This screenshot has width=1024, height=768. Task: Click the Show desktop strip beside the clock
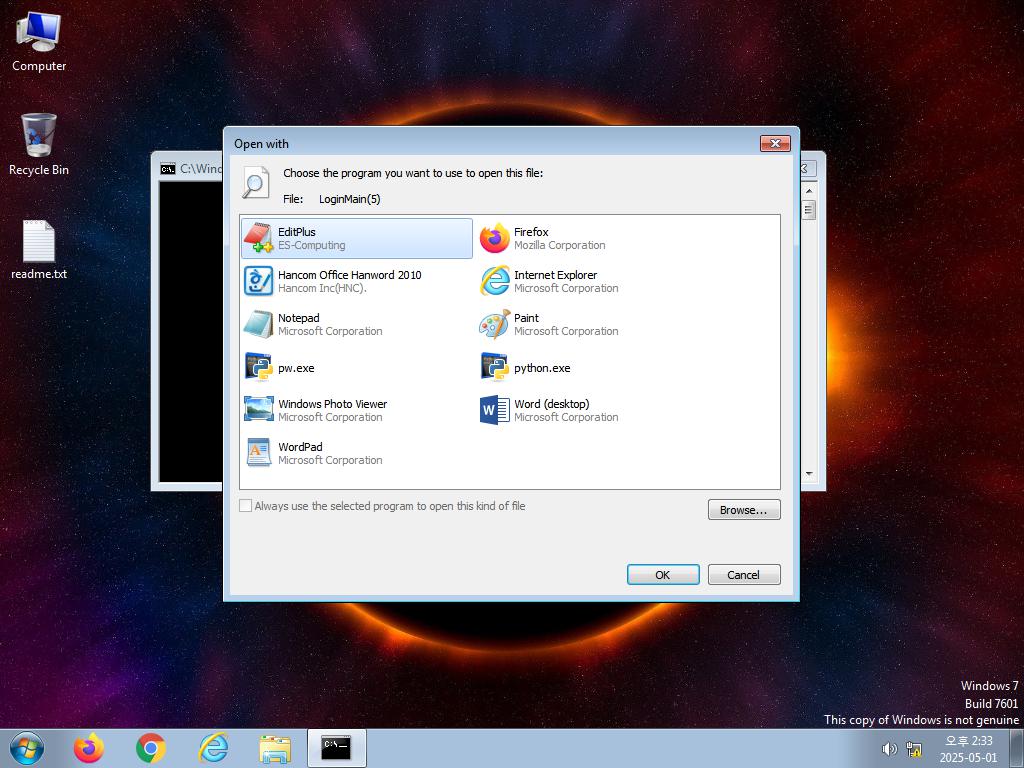pos(1017,748)
